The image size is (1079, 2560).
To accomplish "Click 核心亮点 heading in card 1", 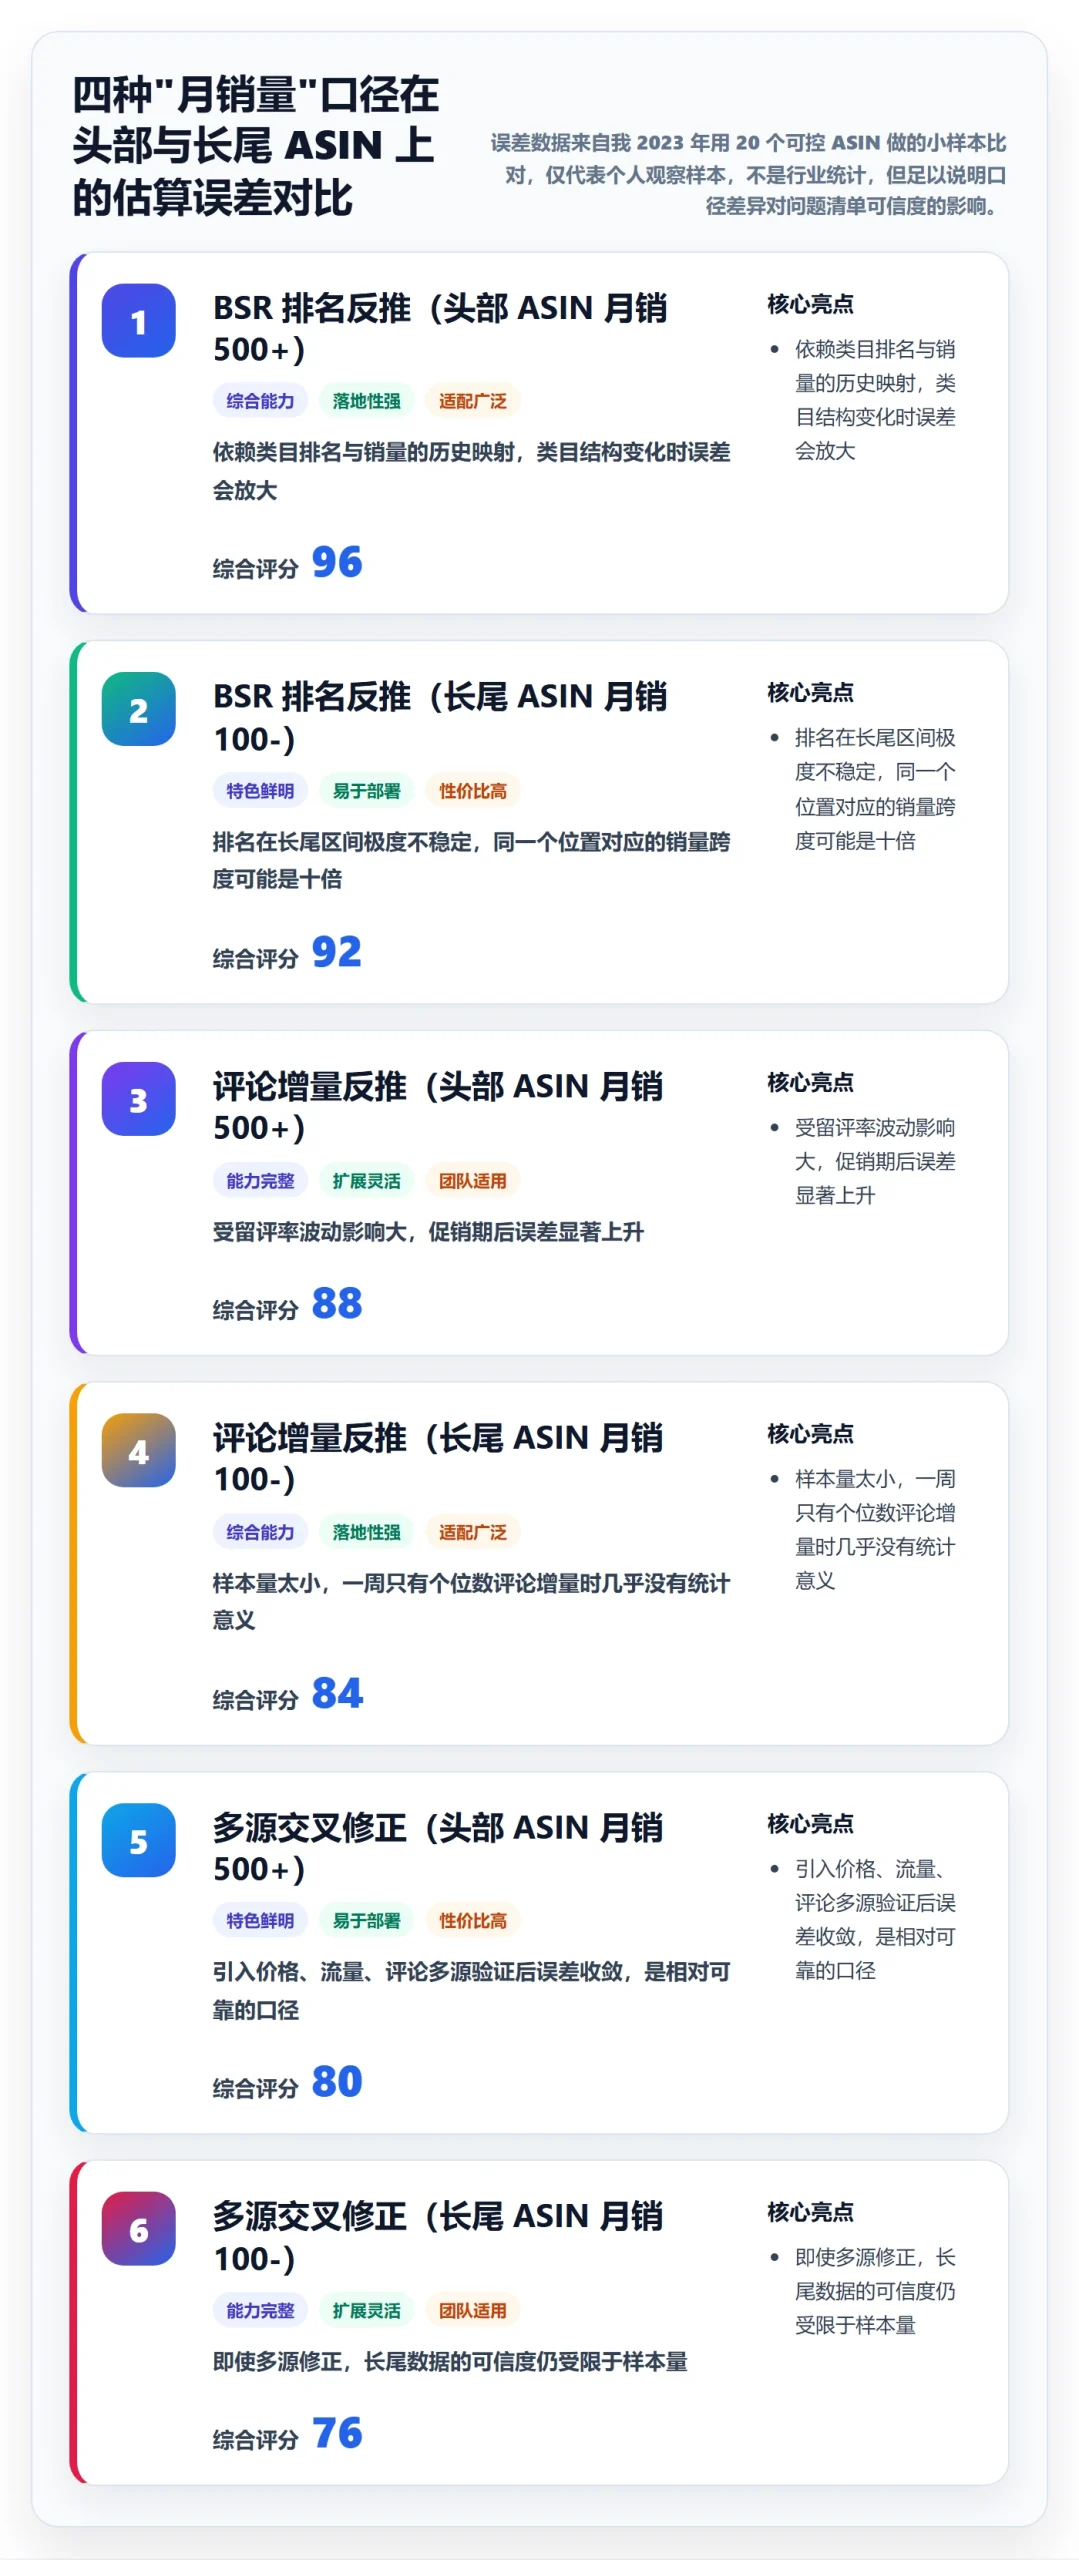I will tap(810, 304).
